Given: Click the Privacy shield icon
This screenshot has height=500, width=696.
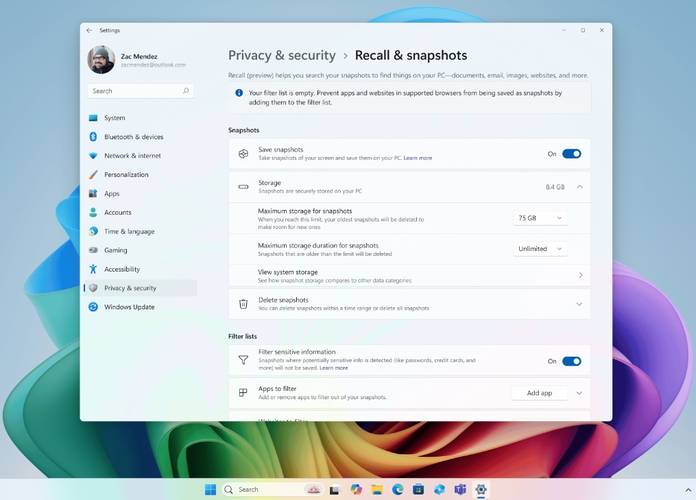Looking at the screenshot, I should pos(93,288).
